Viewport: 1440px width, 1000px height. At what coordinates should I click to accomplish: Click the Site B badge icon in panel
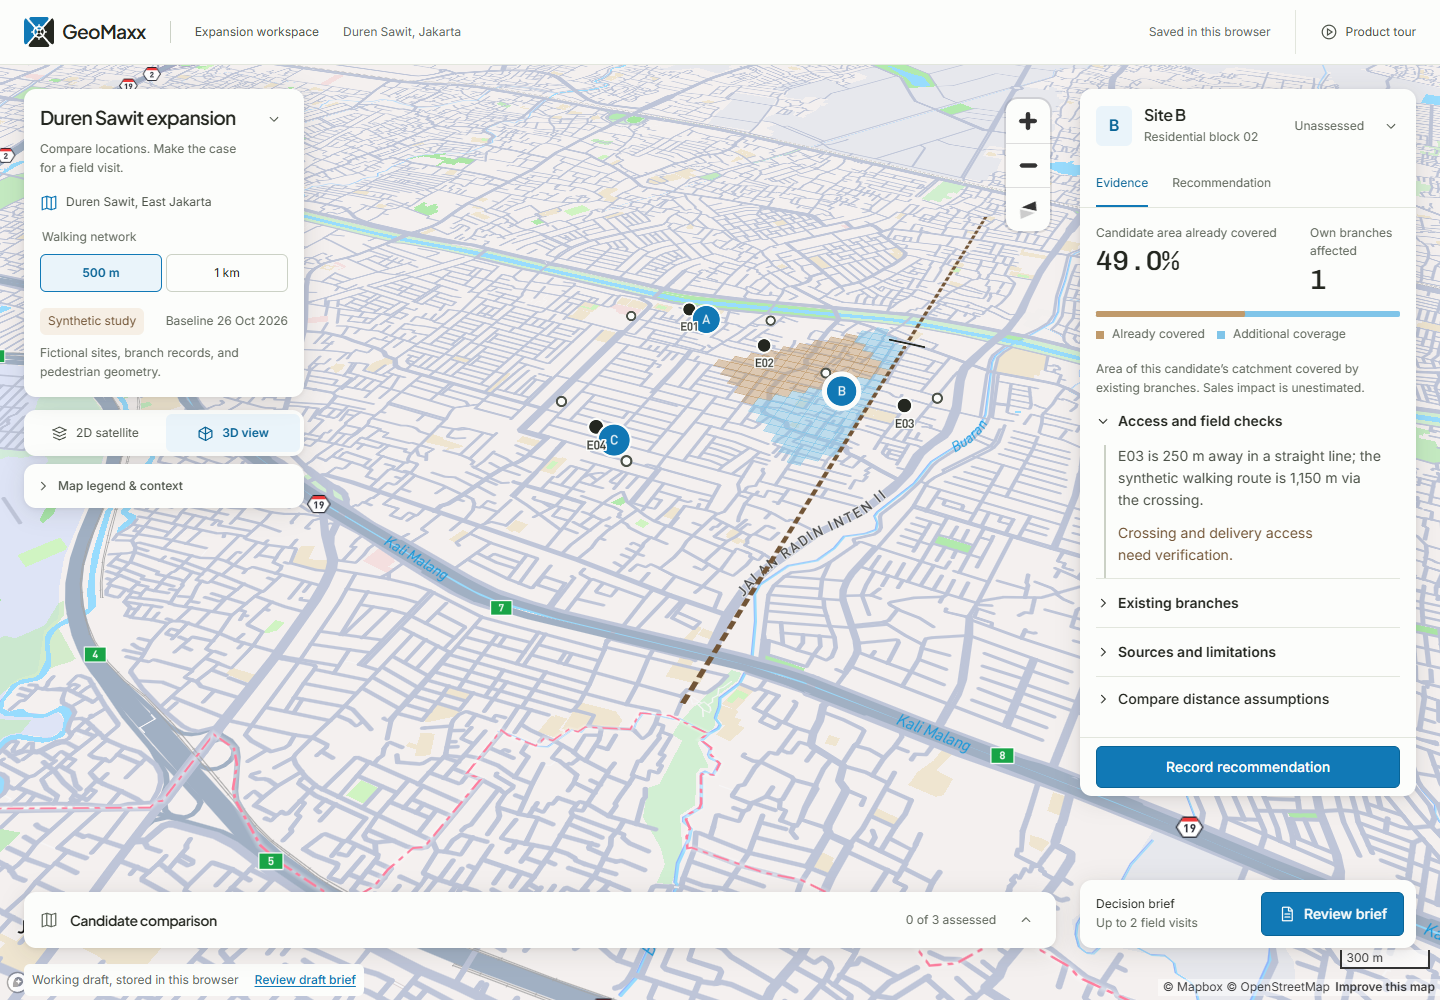coord(1114,126)
